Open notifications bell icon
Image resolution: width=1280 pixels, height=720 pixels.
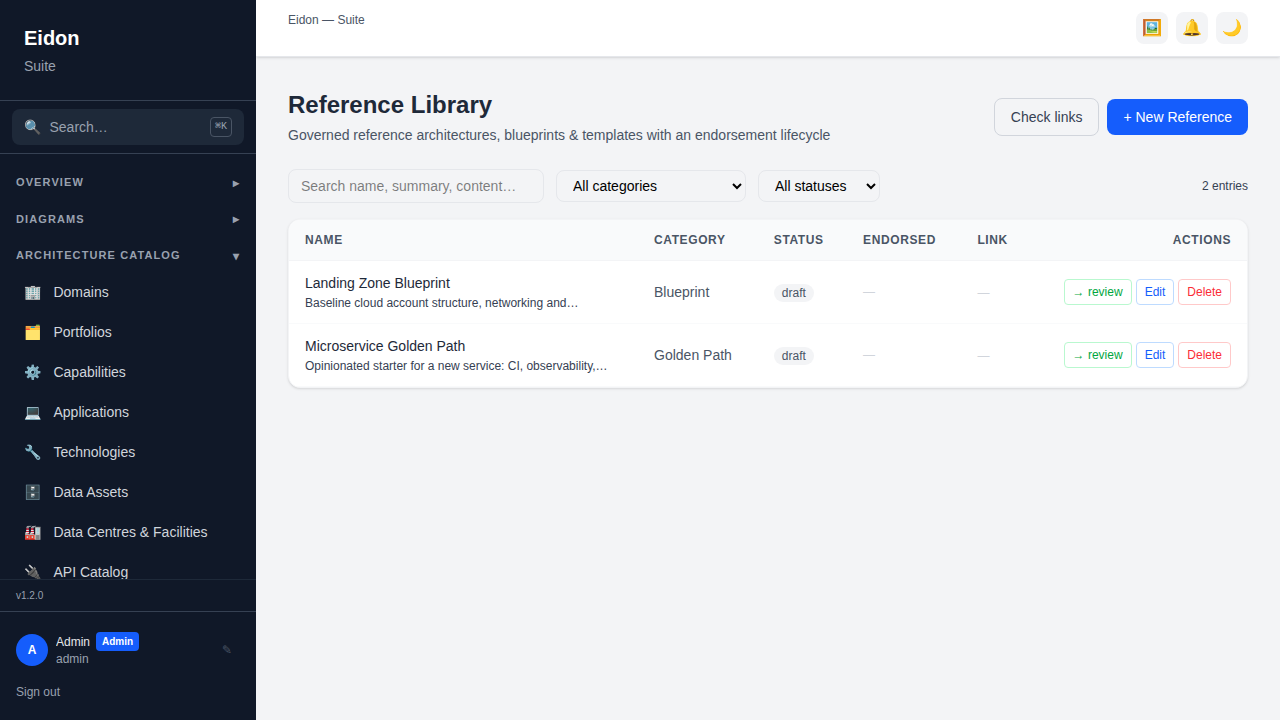[1192, 28]
